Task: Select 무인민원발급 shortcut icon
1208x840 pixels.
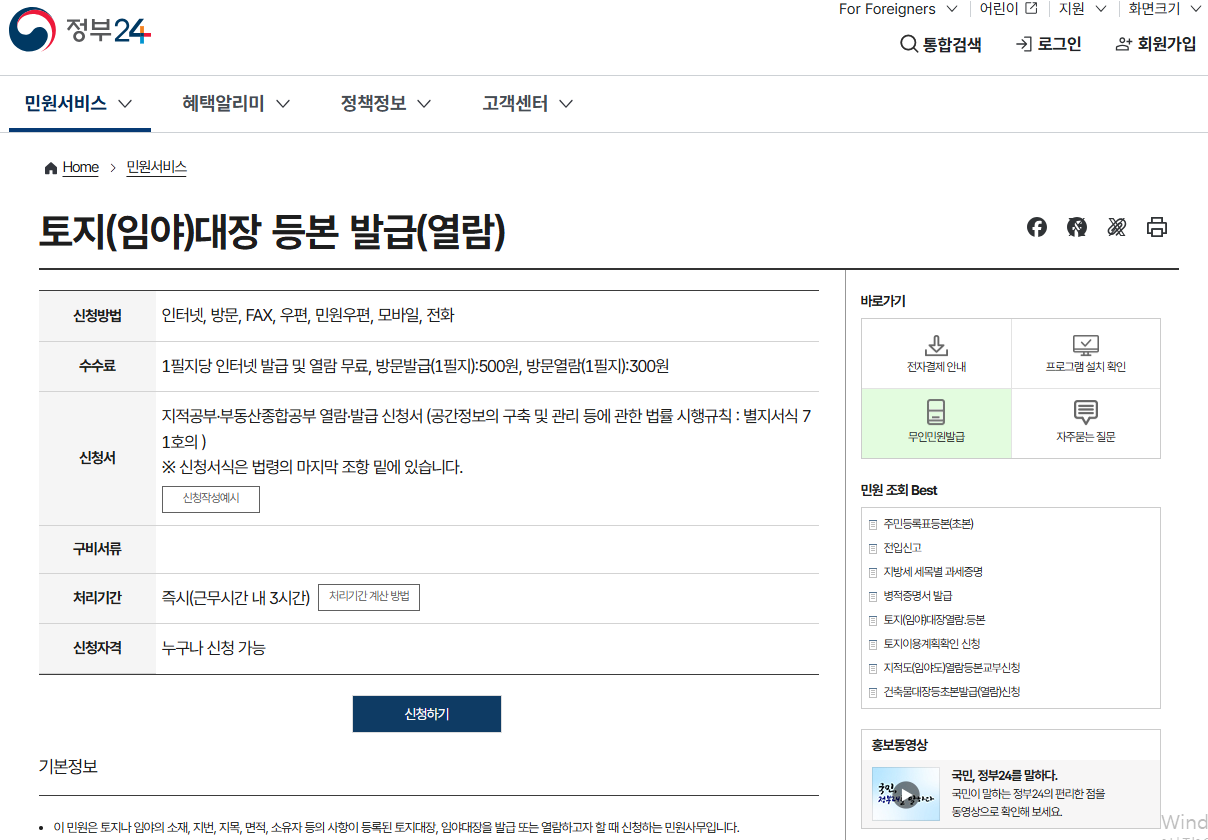Action: coord(936,422)
